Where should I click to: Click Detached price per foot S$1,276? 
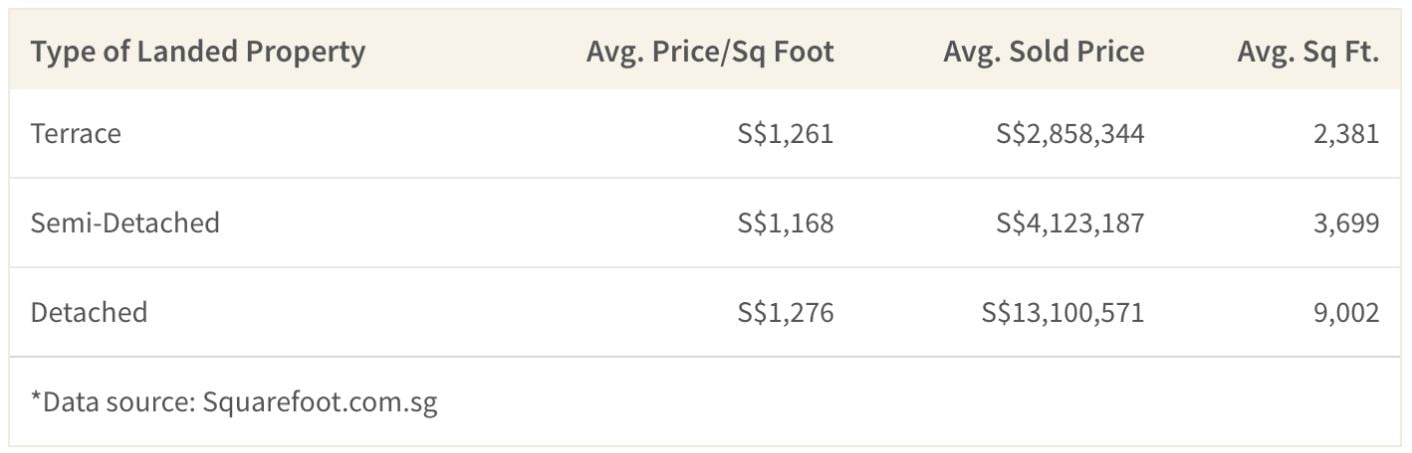coord(785,312)
